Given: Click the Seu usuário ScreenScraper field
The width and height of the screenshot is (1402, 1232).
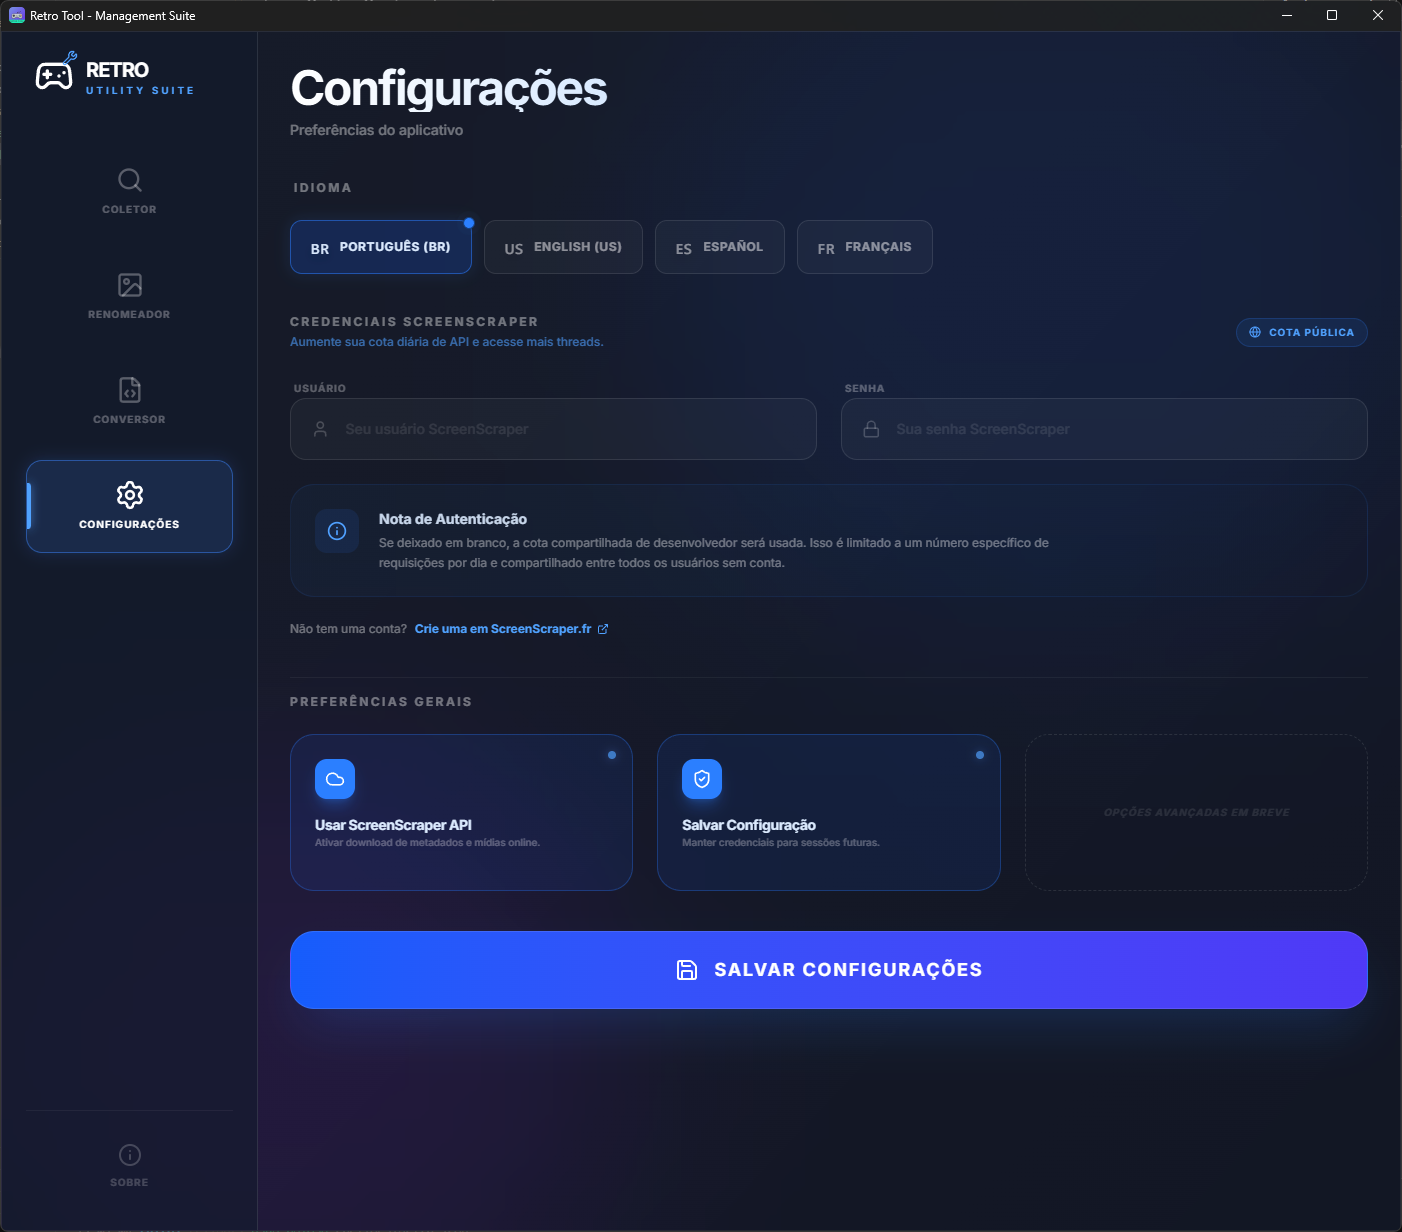Looking at the screenshot, I should 553,429.
